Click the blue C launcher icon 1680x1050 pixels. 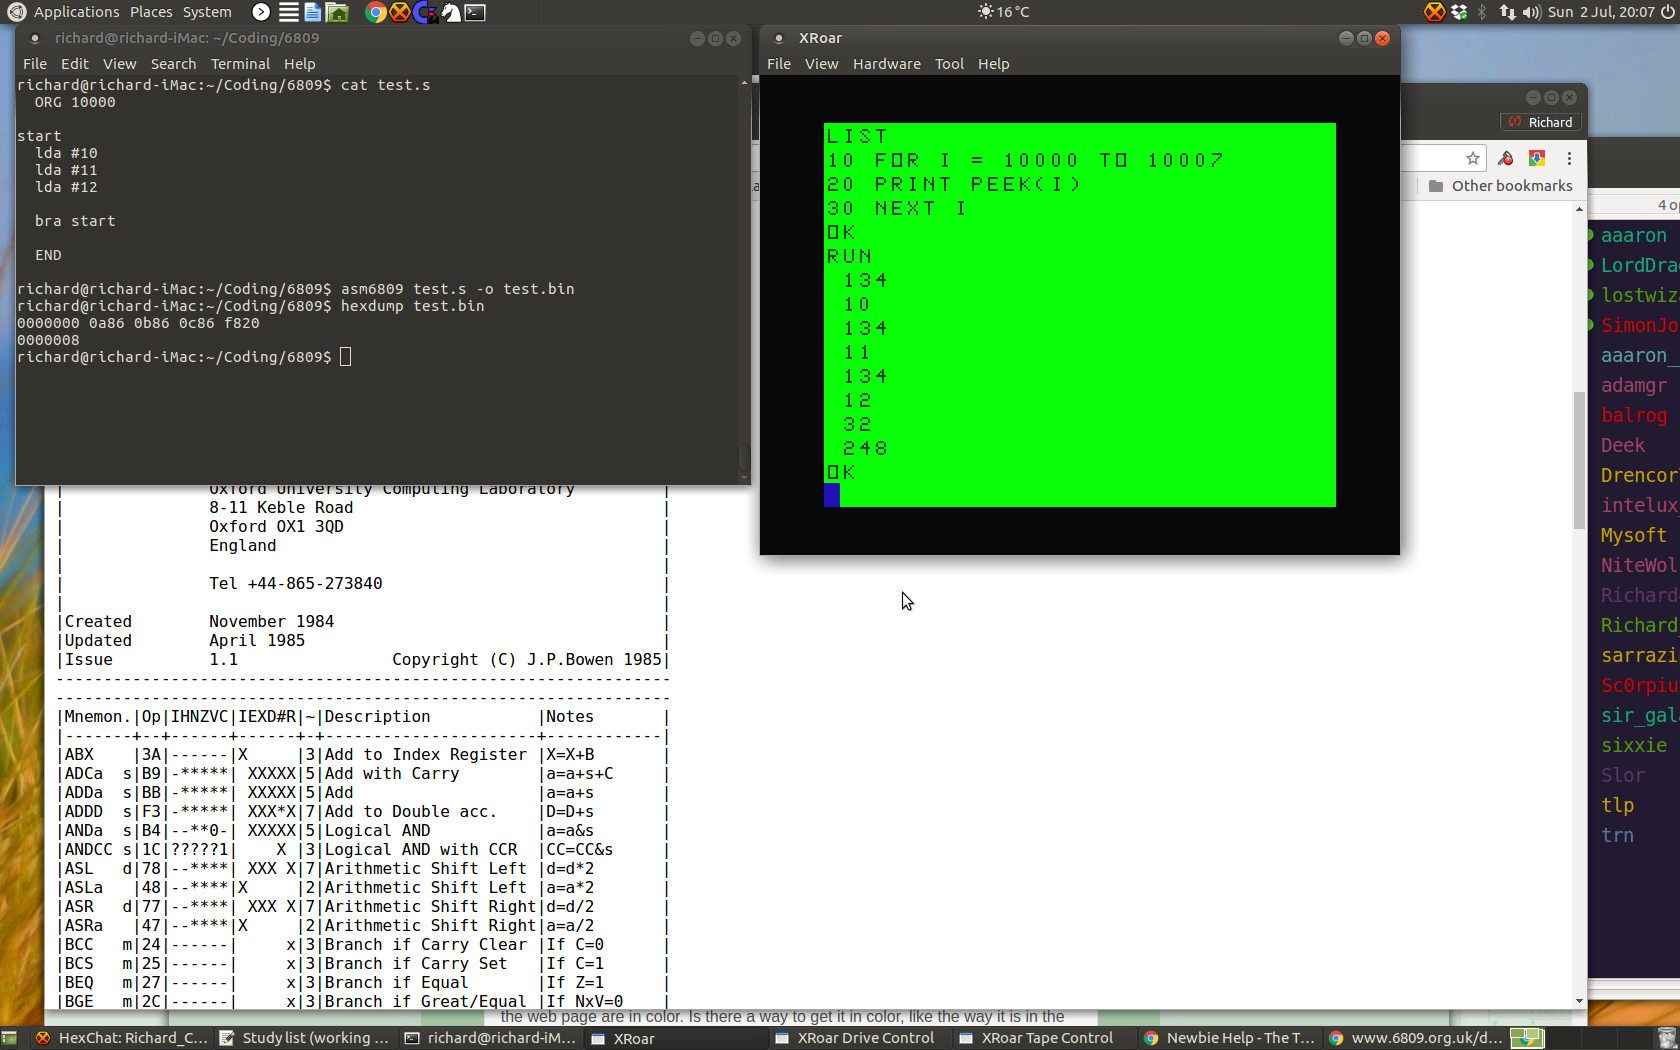425,12
